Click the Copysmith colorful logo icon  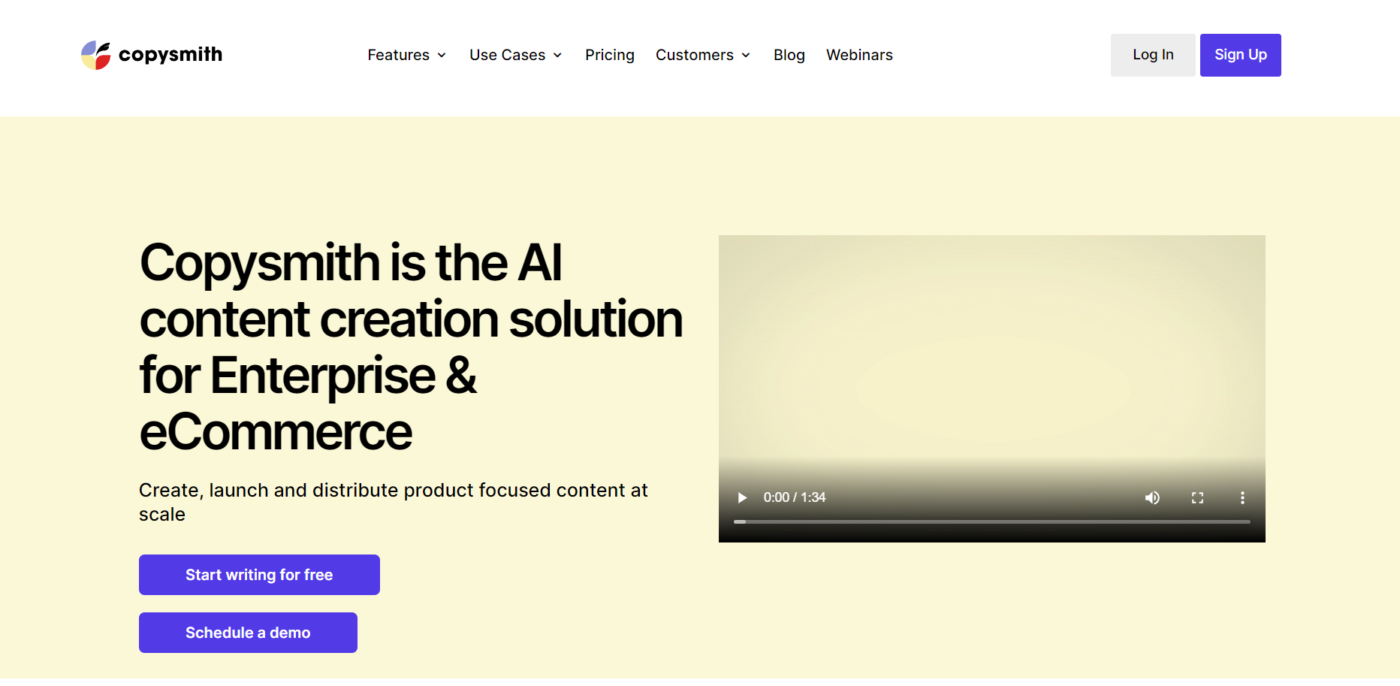pos(96,55)
